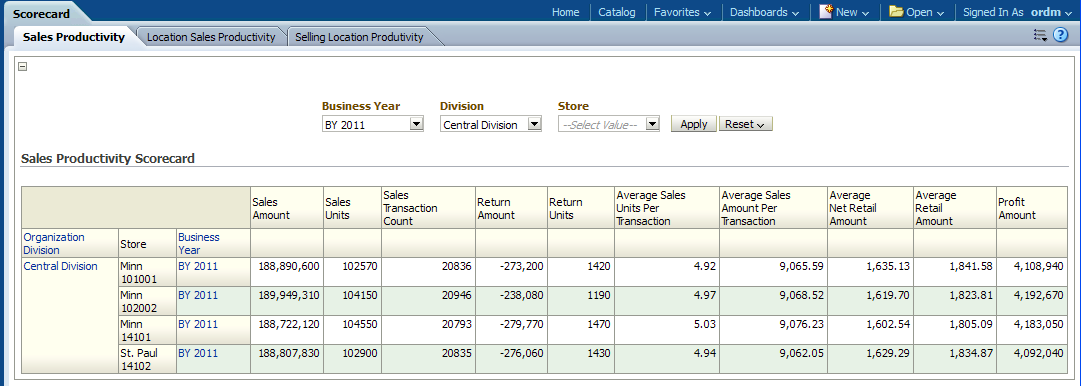
Task: Click the New document star icon
Action: click(x=826, y=12)
